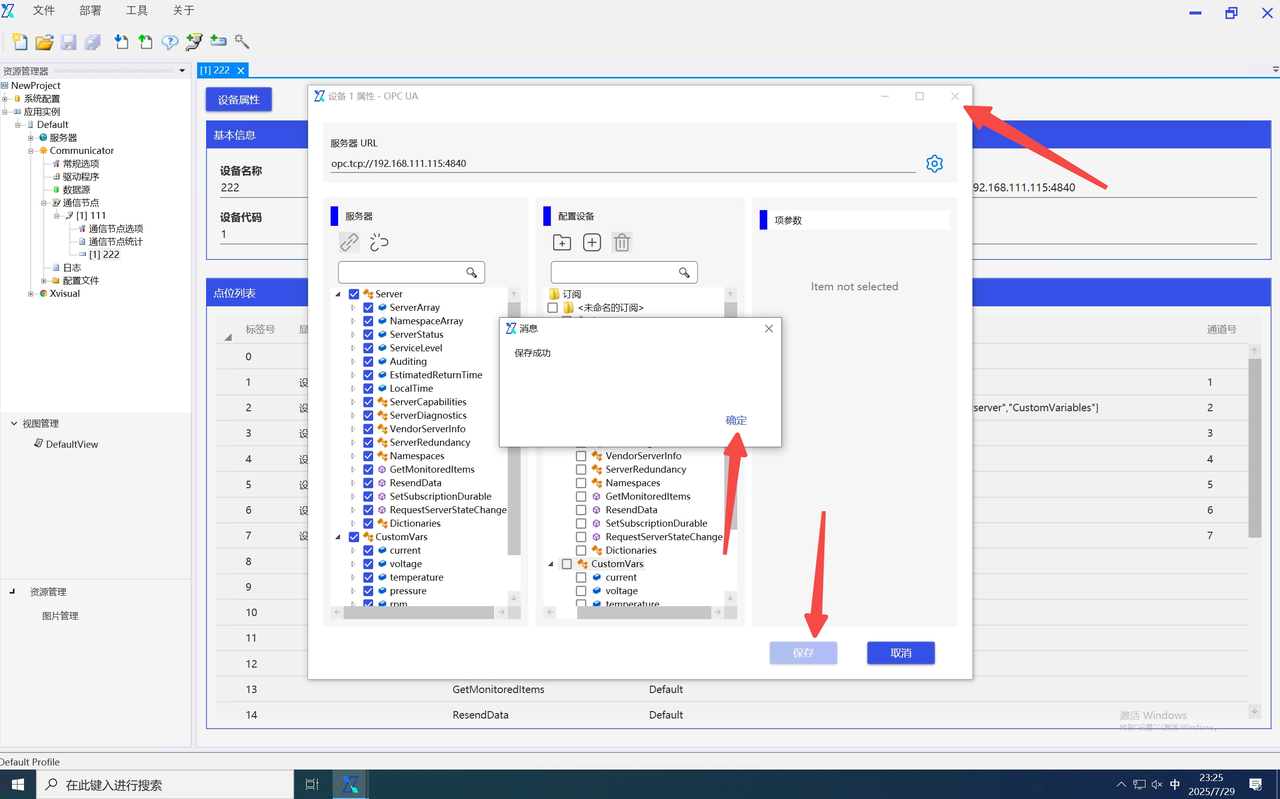
Task: Uncheck the LocalTime checkbox
Action: pos(368,389)
